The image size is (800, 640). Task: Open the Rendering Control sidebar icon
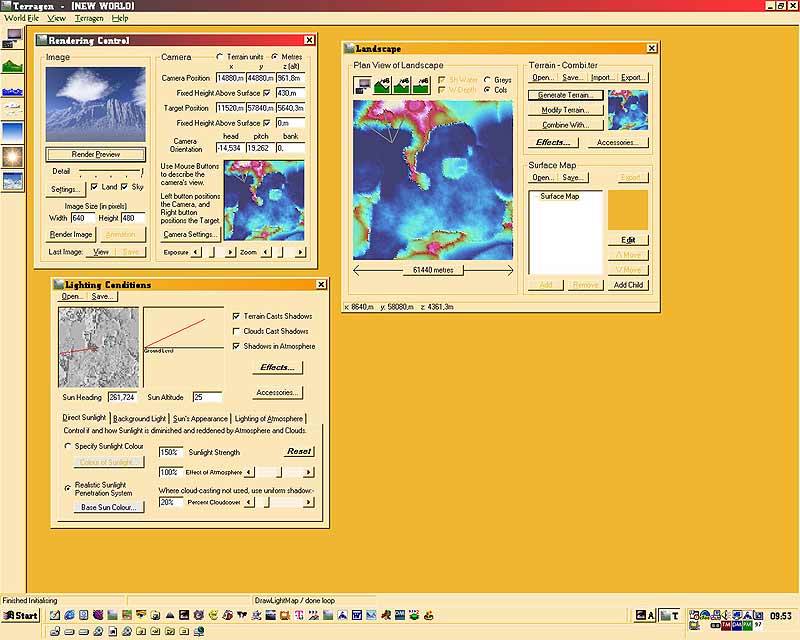[14, 39]
